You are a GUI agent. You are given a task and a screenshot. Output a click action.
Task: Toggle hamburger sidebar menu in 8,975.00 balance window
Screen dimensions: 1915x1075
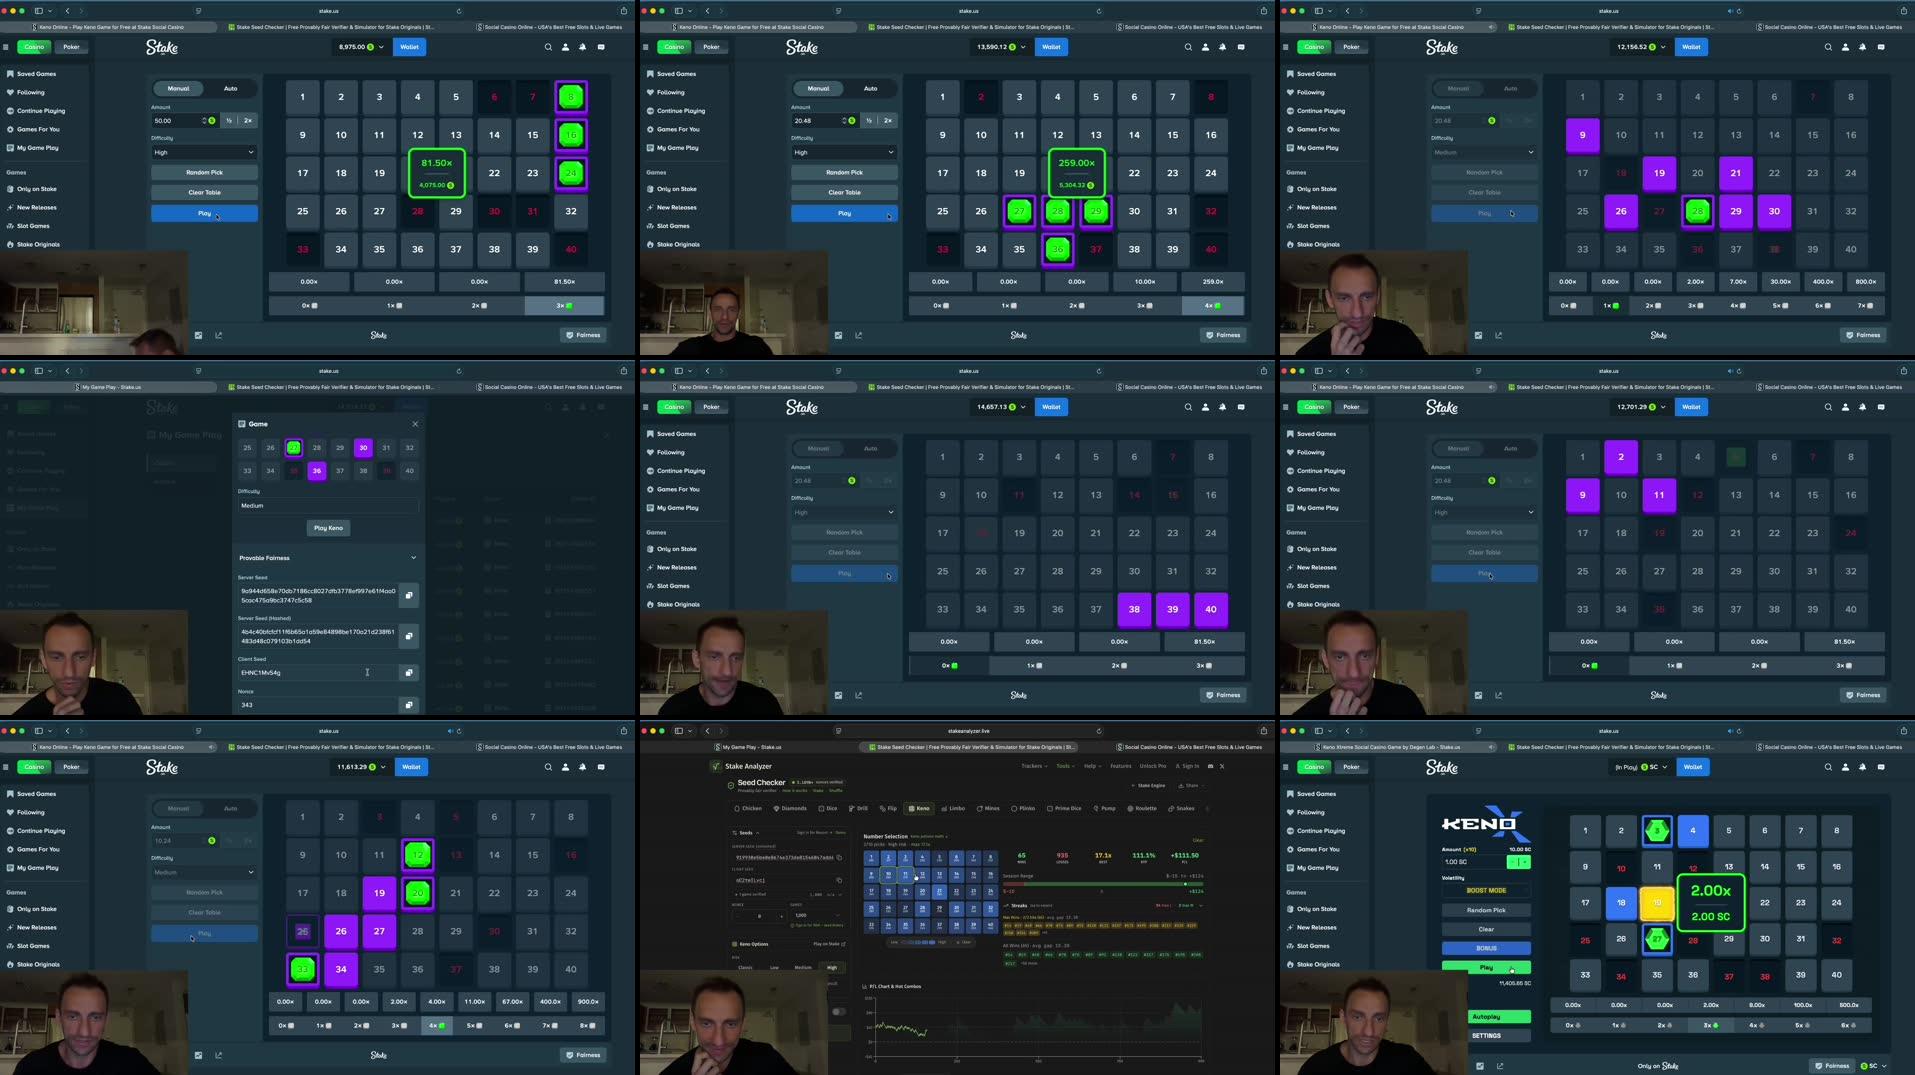point(6,47)
